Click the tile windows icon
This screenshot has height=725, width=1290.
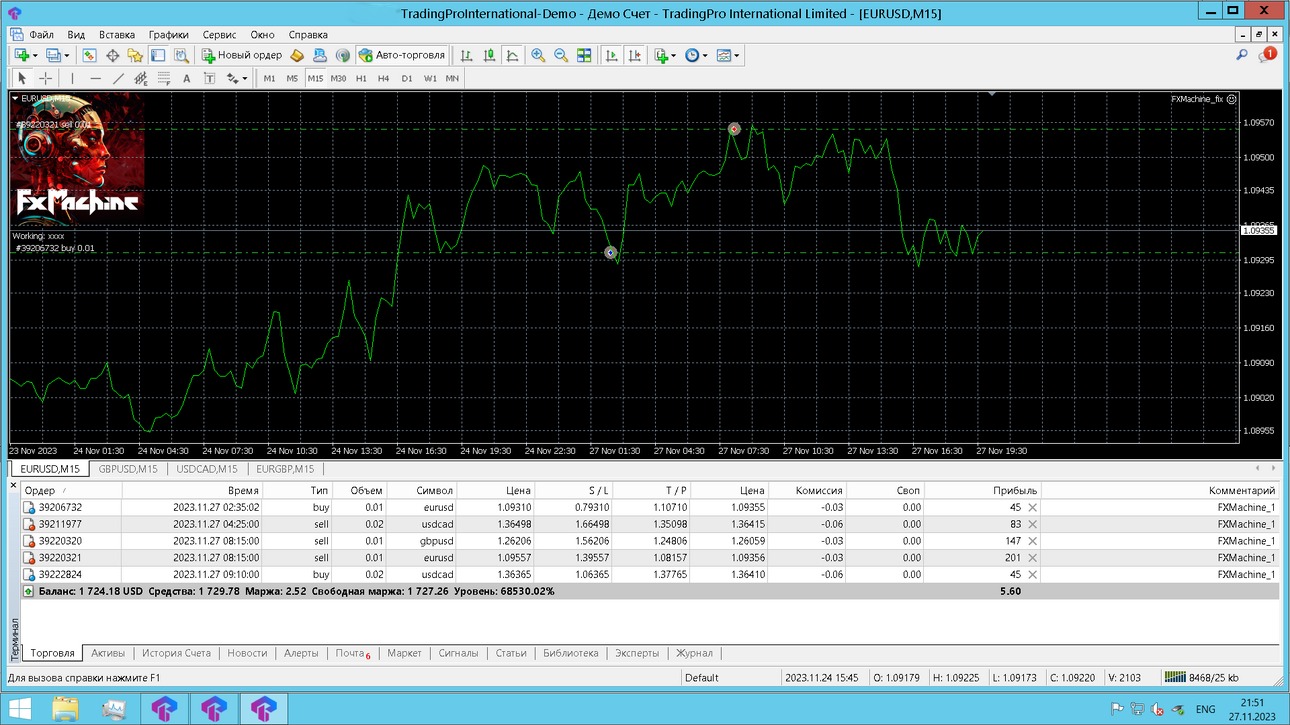point(584,56)
